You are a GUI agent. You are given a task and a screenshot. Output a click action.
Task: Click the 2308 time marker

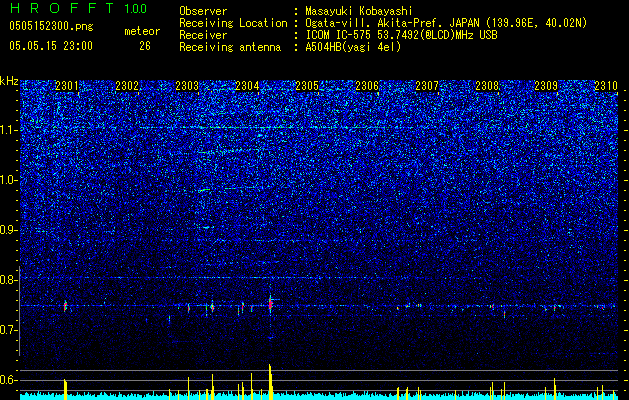tap(487, 85)
